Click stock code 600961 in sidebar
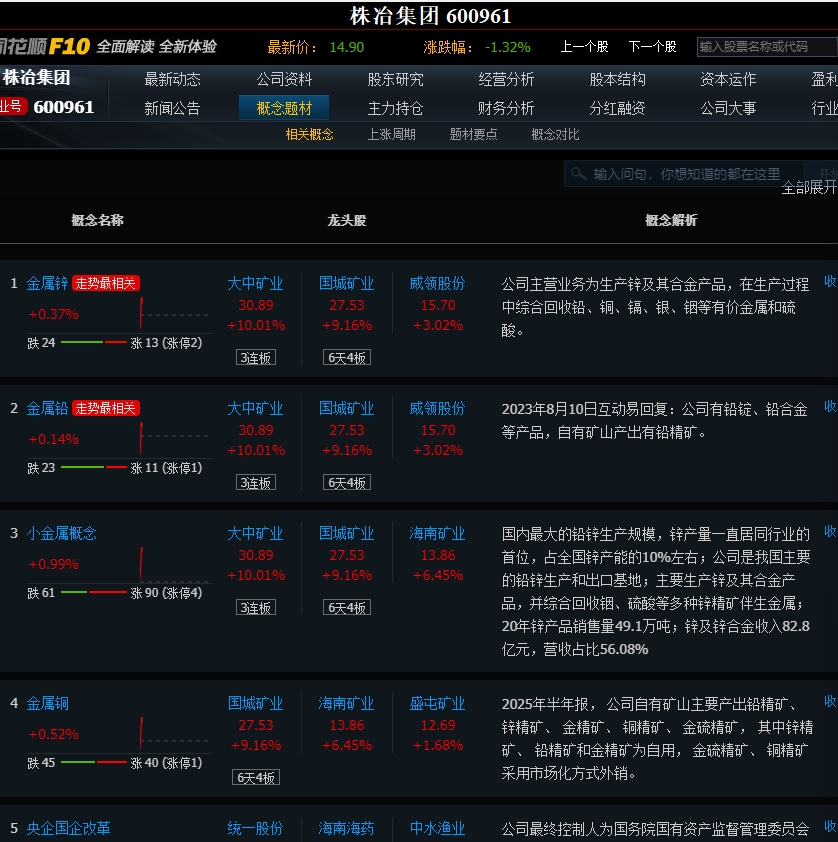This screenshot has width=838, height=842. click(63, 107)
